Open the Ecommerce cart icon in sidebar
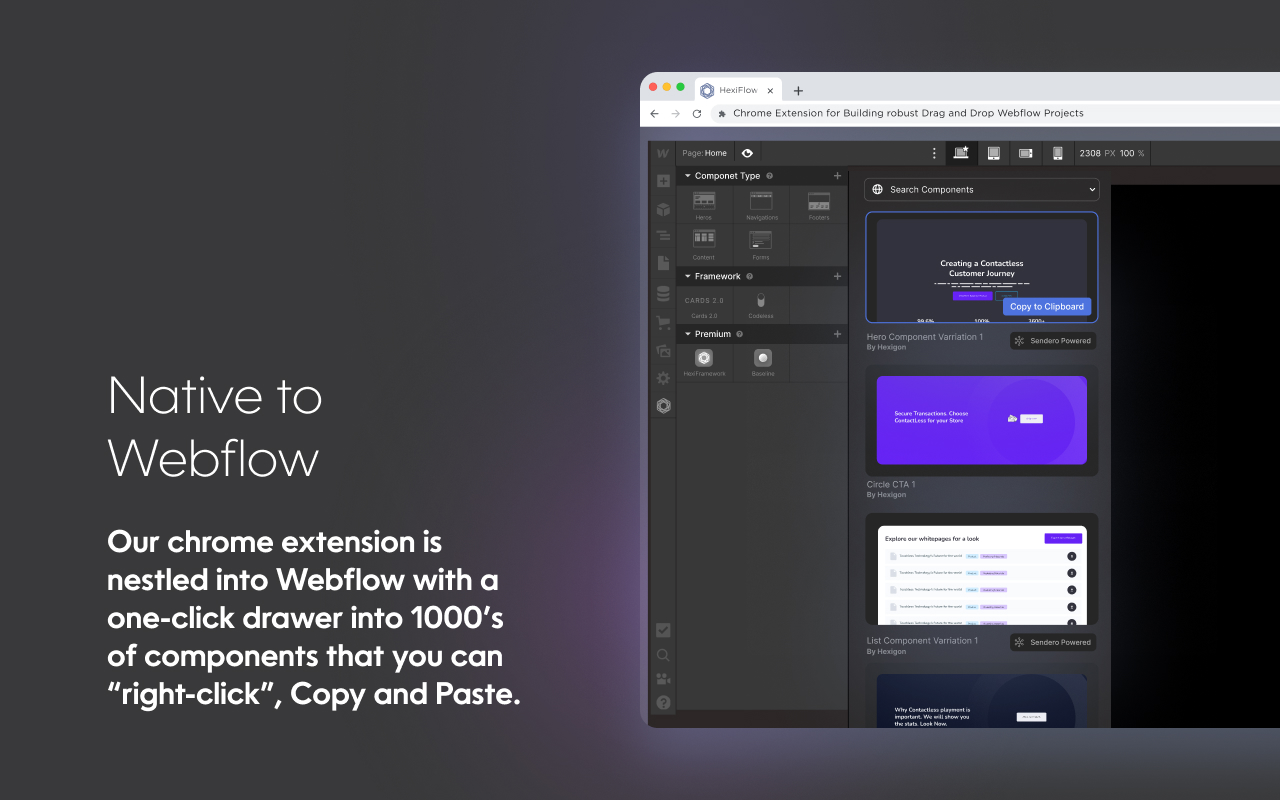Screen dimensions: 1280x800 click(x=663, y=323)
